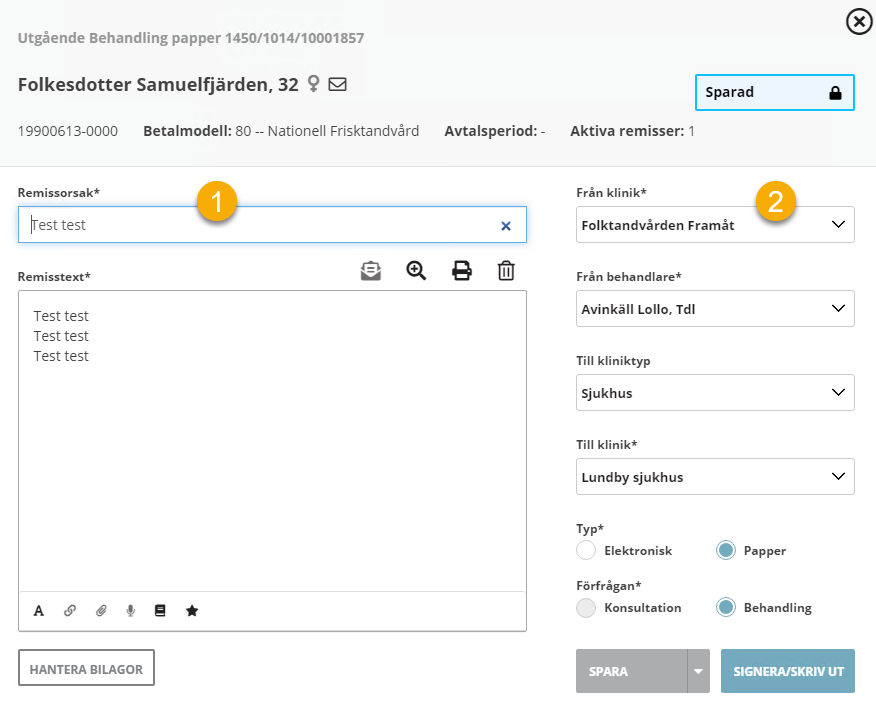Select the Elektronisk referral type
This screenshot has height=708, width=876.
point(586,551)
